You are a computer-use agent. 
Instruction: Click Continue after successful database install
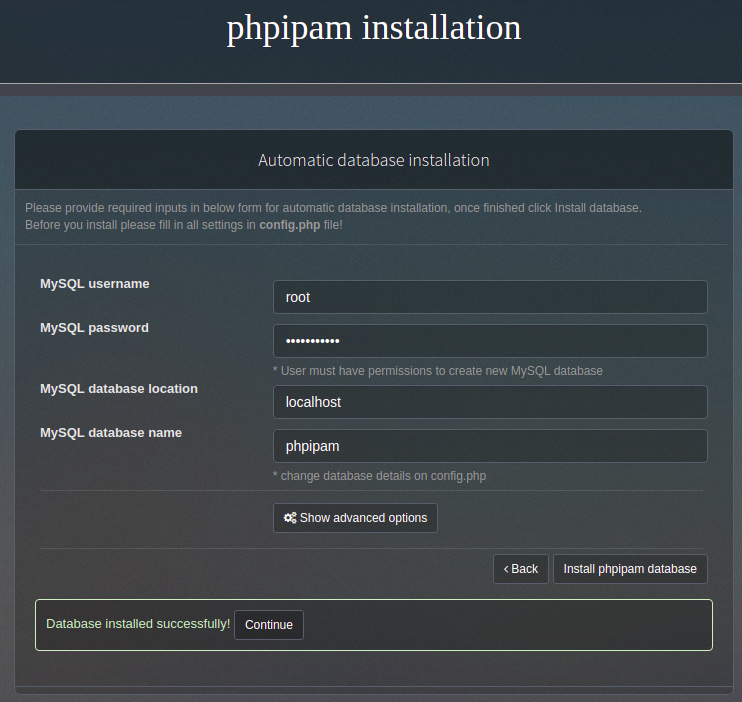click(x=269, y=625)
